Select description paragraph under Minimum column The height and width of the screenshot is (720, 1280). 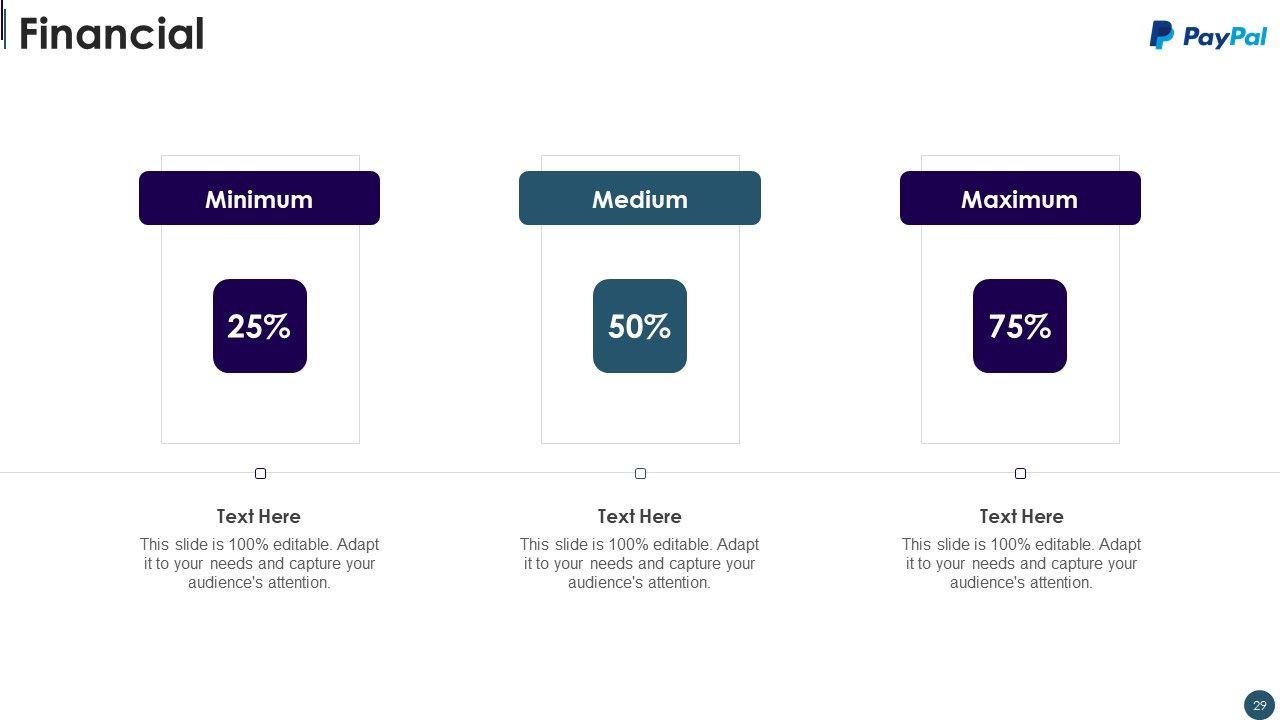(x=259, y=563)
